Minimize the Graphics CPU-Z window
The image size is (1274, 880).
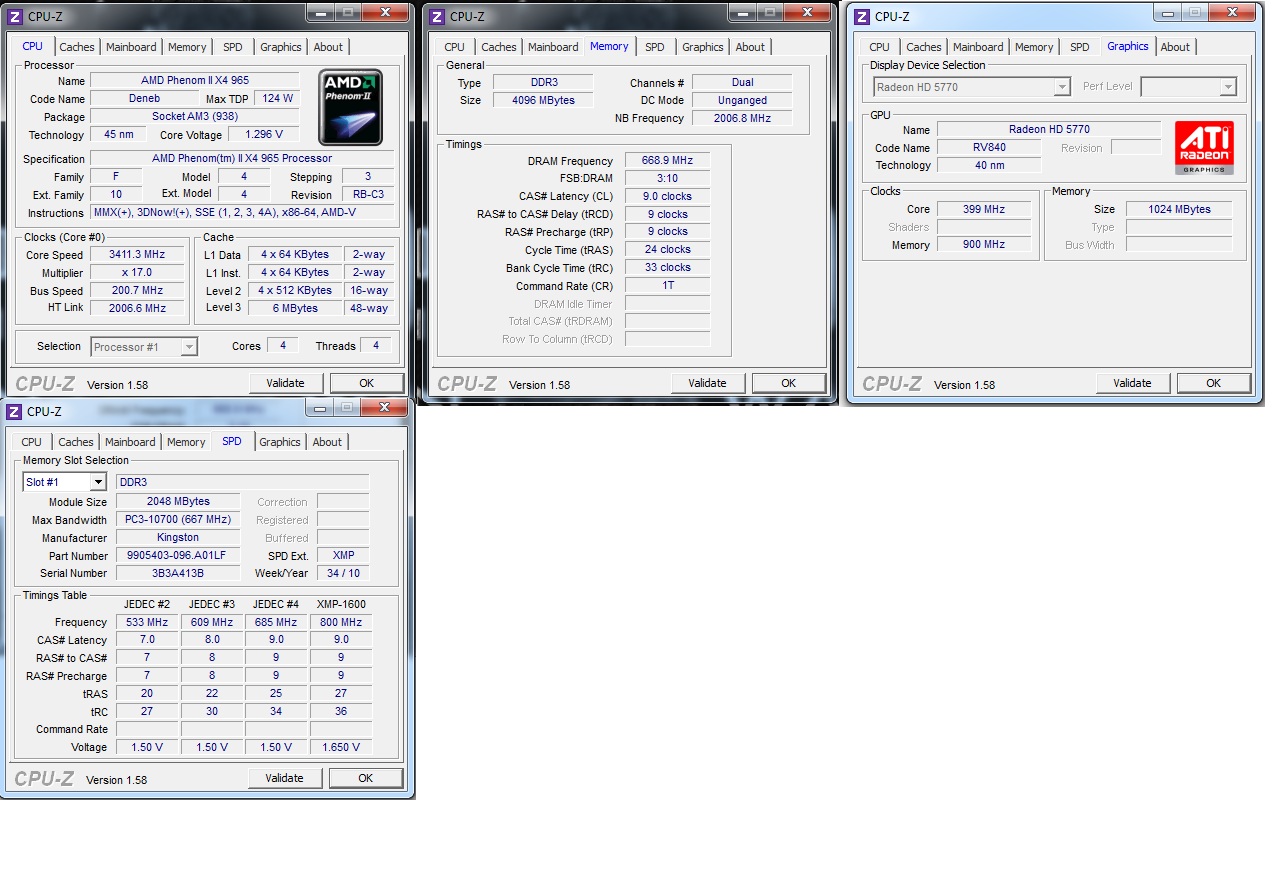[x=1168, y=11]
